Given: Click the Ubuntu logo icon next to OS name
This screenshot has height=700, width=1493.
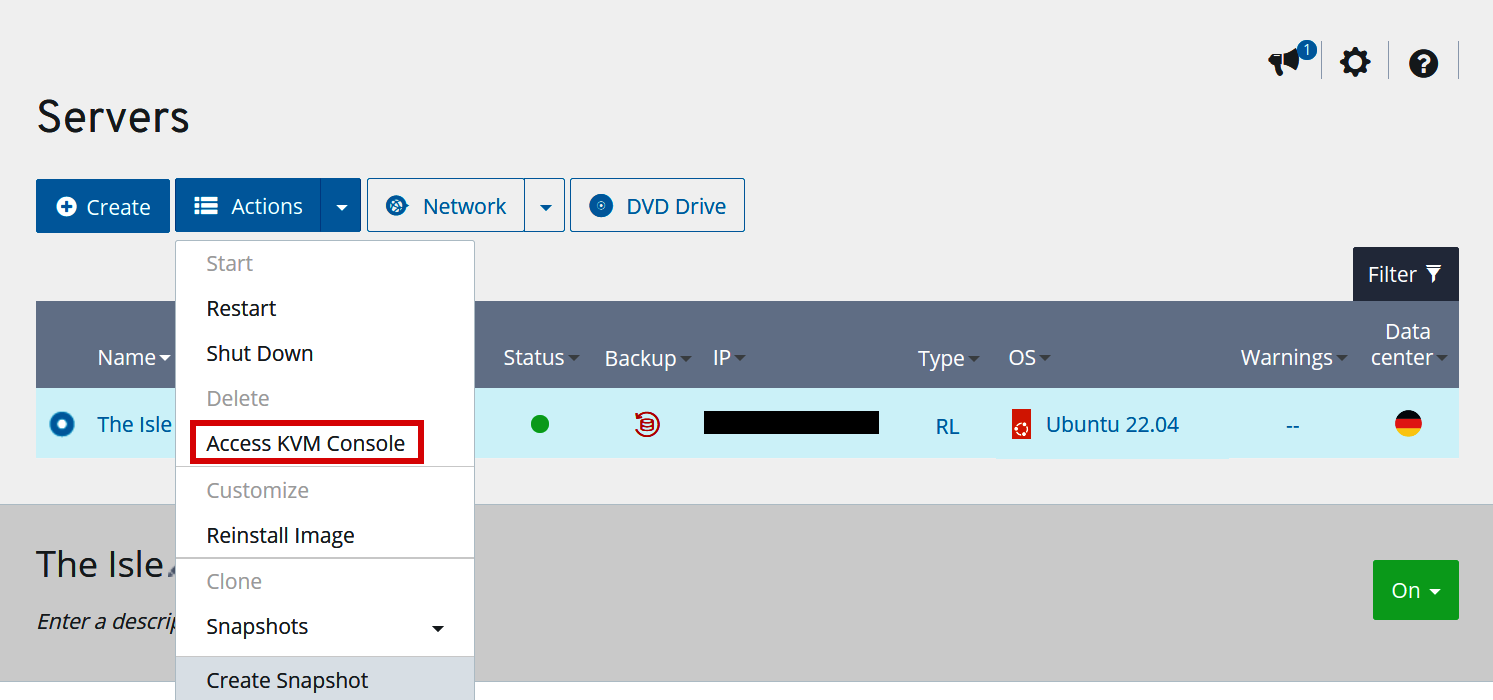Looking at the screenshot, I should 1020,423.
